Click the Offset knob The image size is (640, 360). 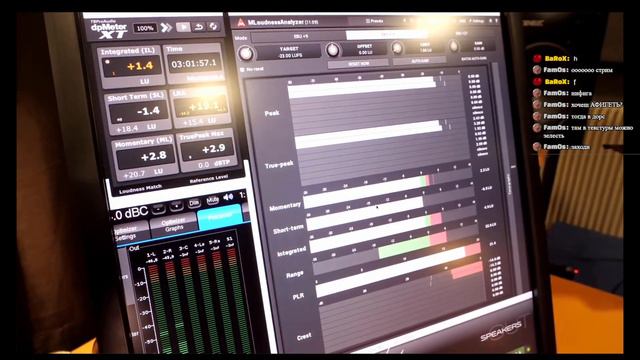point(333,50)
